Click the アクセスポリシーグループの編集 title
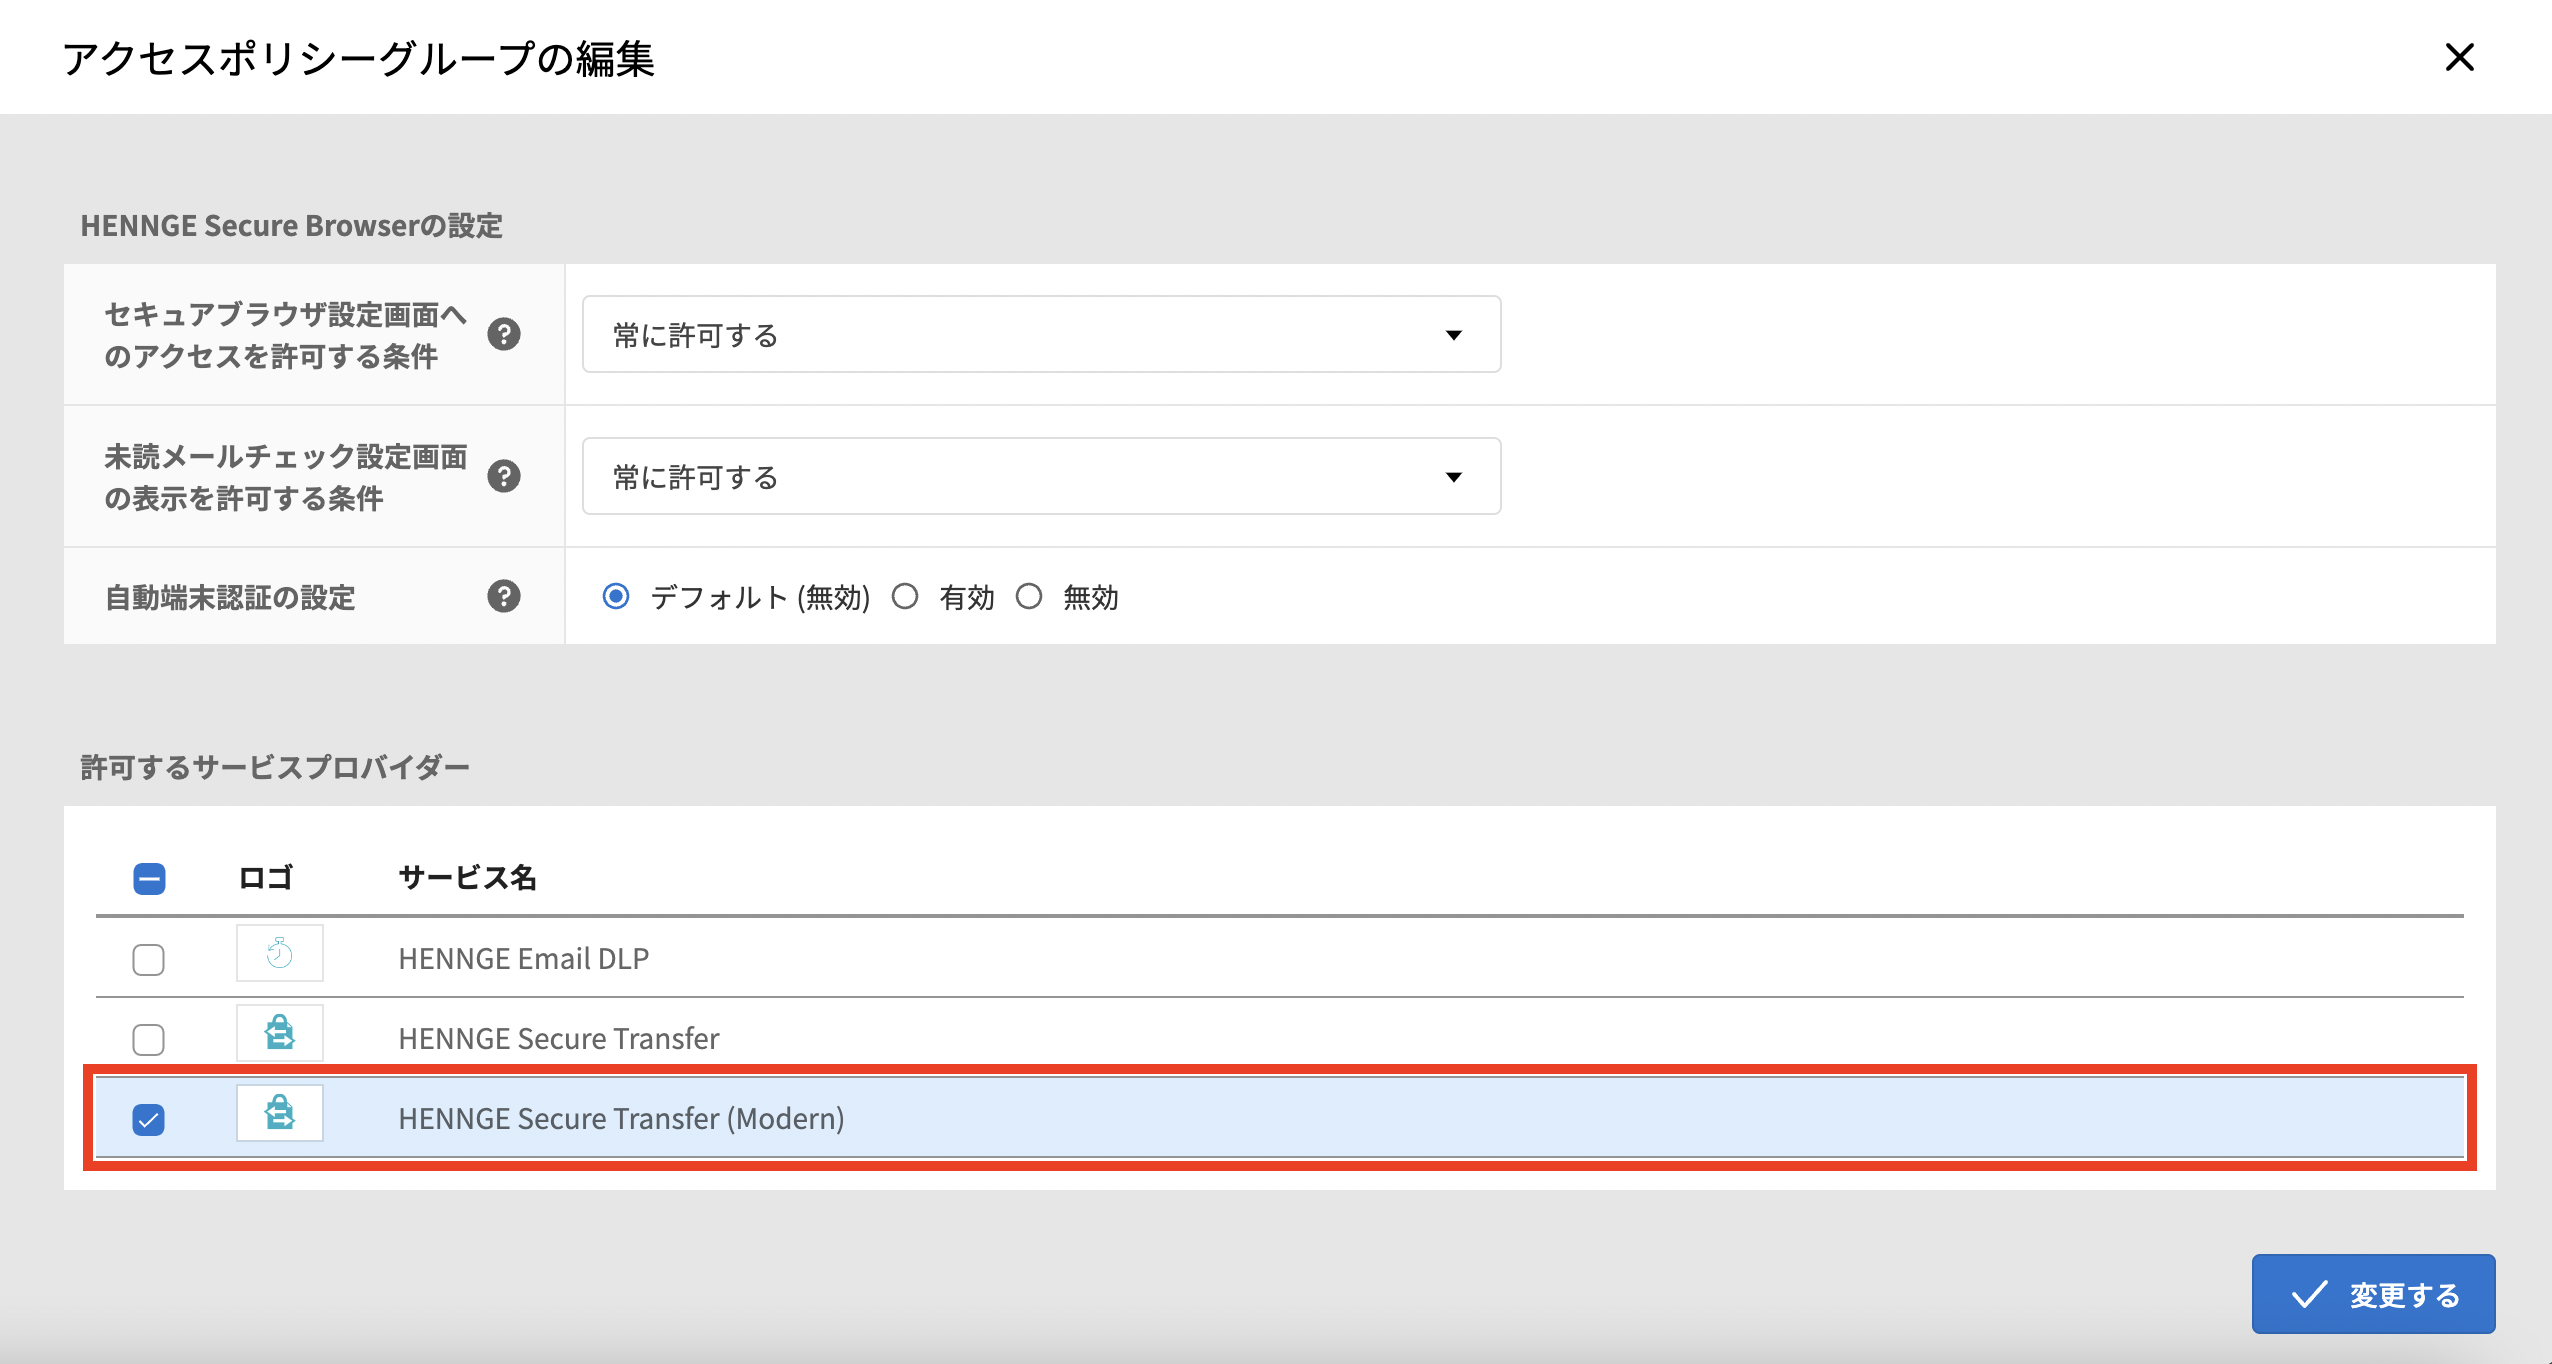The width and height of the screenshot is (2552, 1364). 358,58
